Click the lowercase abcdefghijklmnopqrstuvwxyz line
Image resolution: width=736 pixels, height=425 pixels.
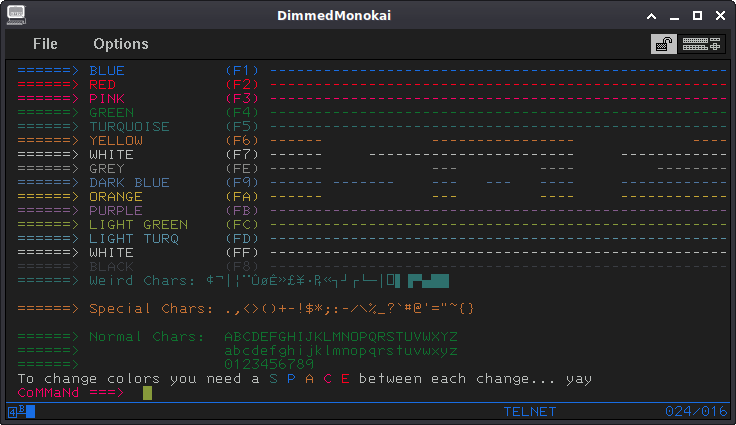coord(341,351)
